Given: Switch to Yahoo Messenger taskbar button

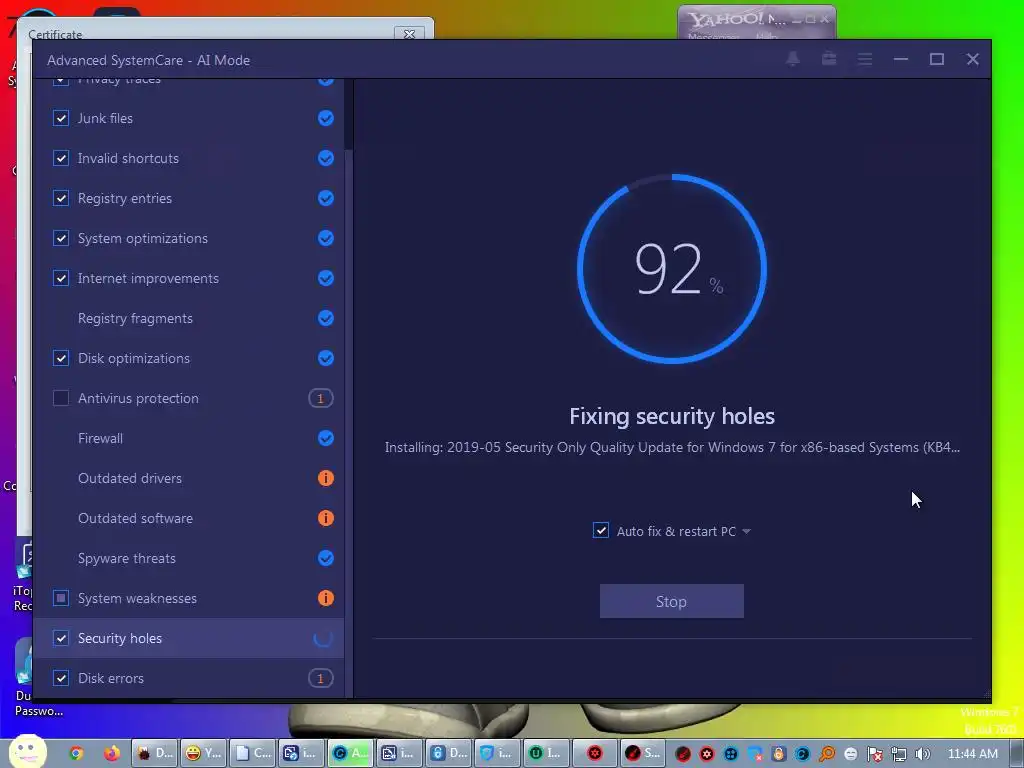Looking at the screenshot, I should click(203, 753).
